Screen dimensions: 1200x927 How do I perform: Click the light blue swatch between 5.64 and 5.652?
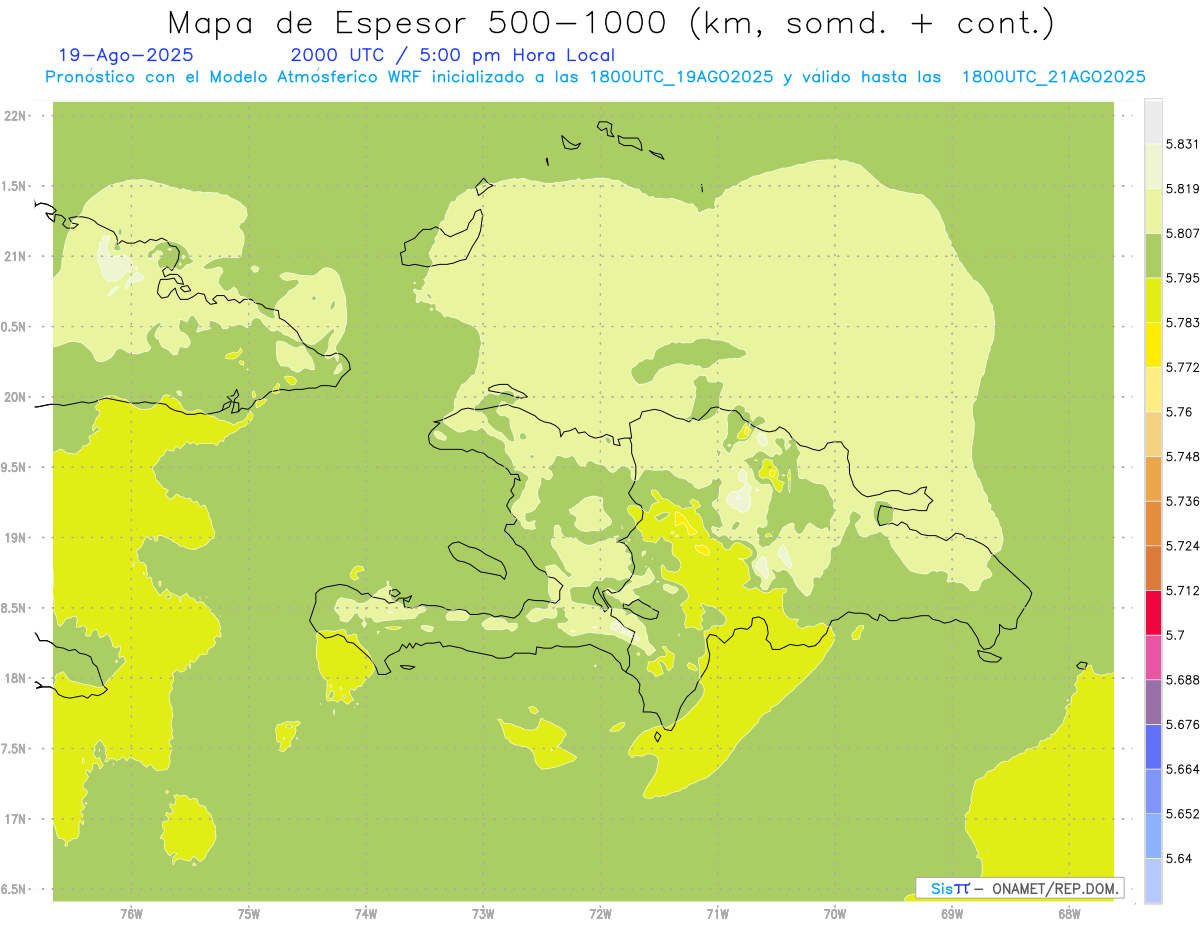[x=1153, y=835]
